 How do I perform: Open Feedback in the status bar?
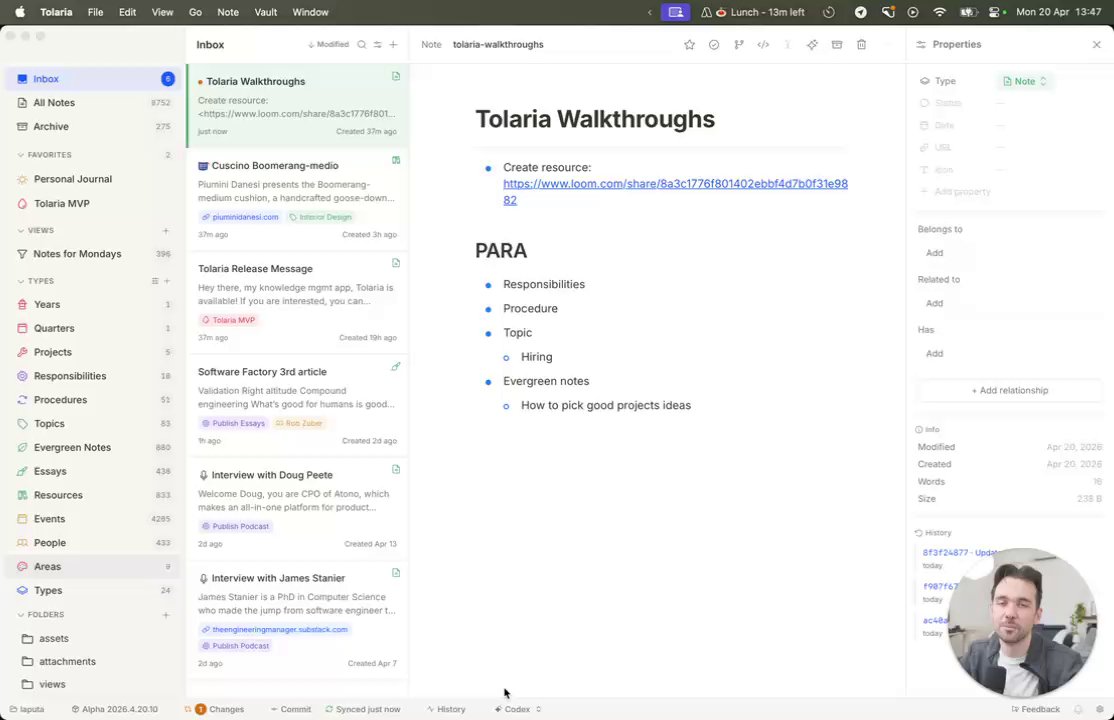[1035, 709]
